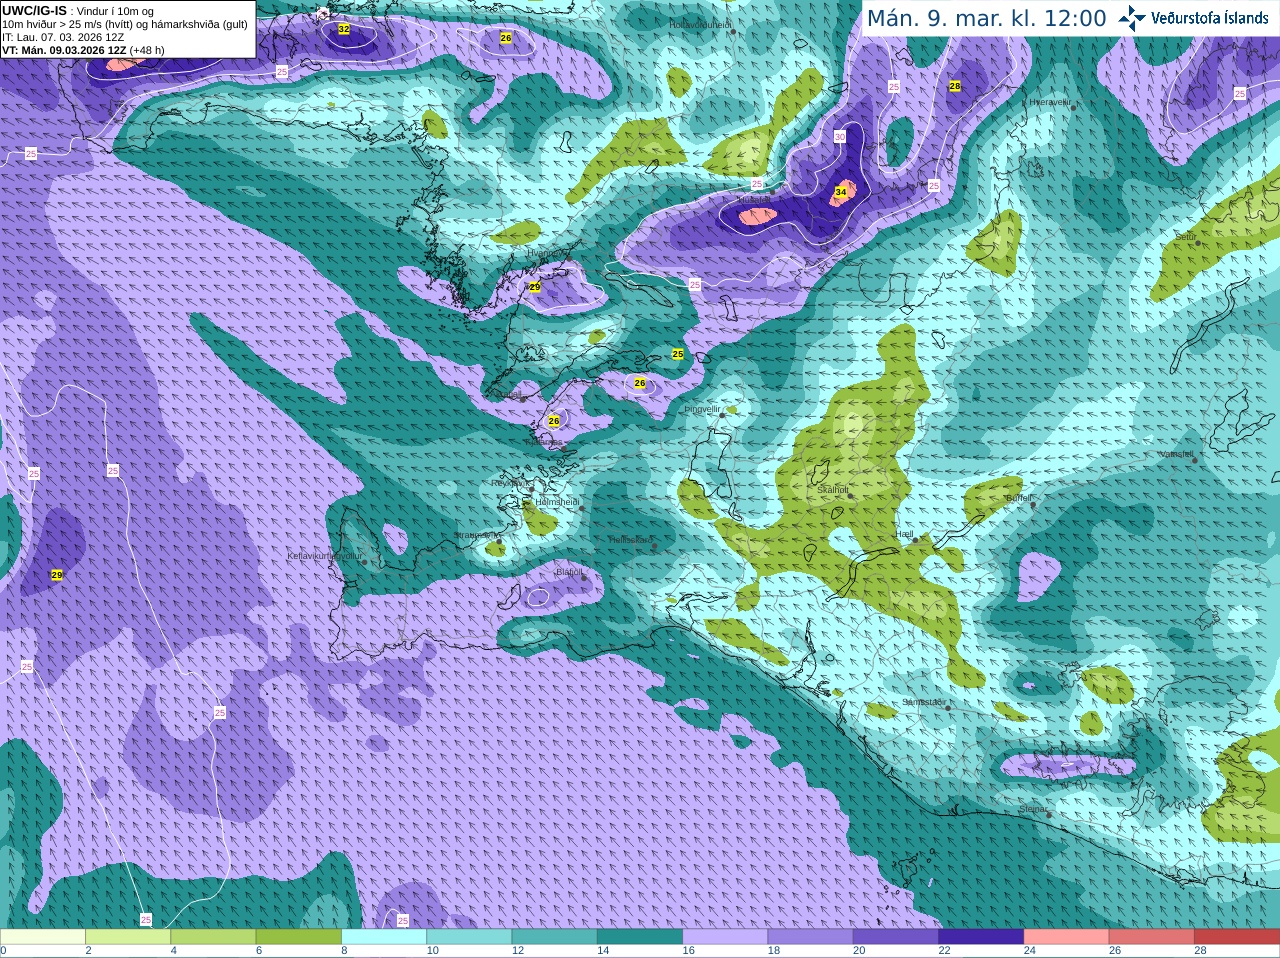Select the Setur station label

coord(1186,237)
